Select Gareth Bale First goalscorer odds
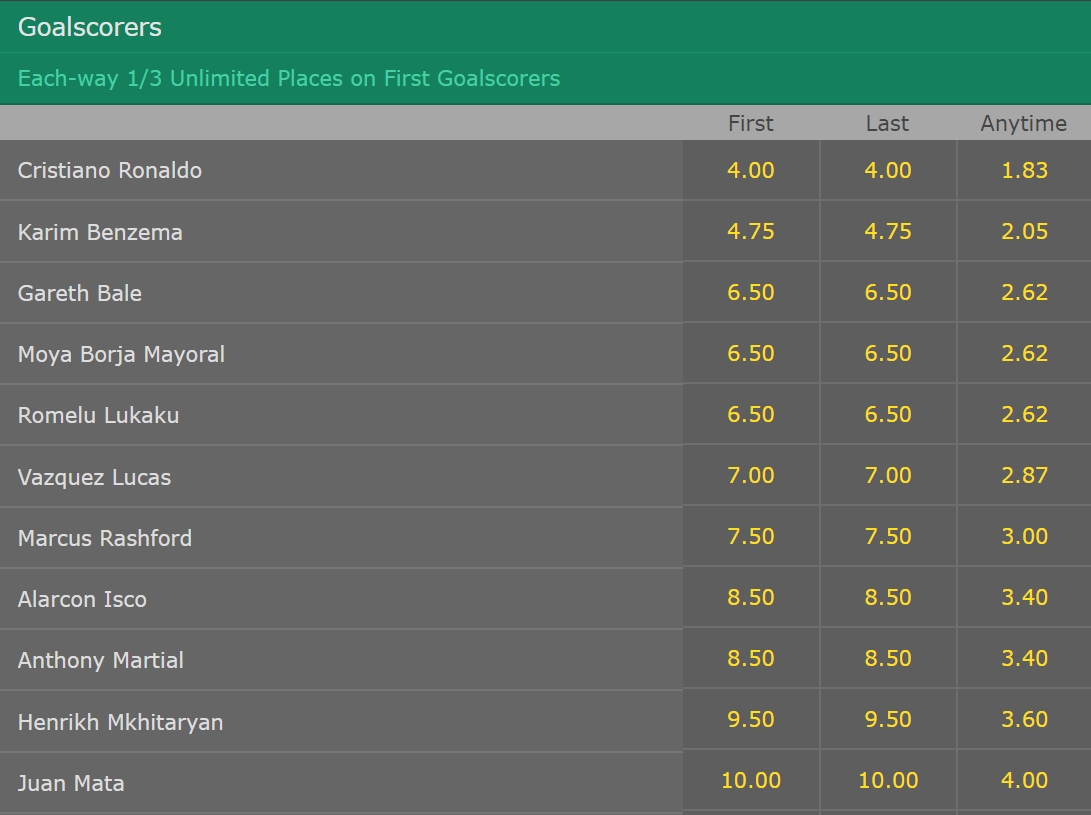The image size is (1091, 815). point(751,292)
